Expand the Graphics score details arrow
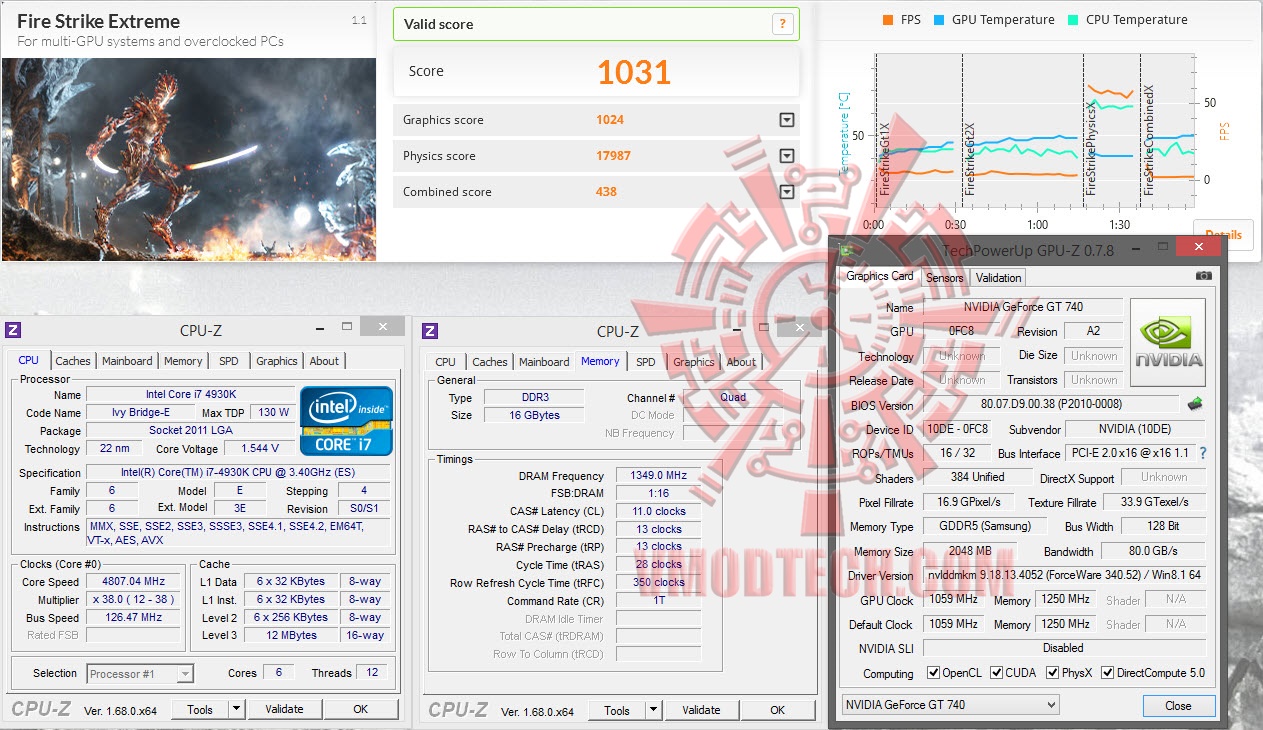Screen dimensions: 1263x730 click(787, 119)
